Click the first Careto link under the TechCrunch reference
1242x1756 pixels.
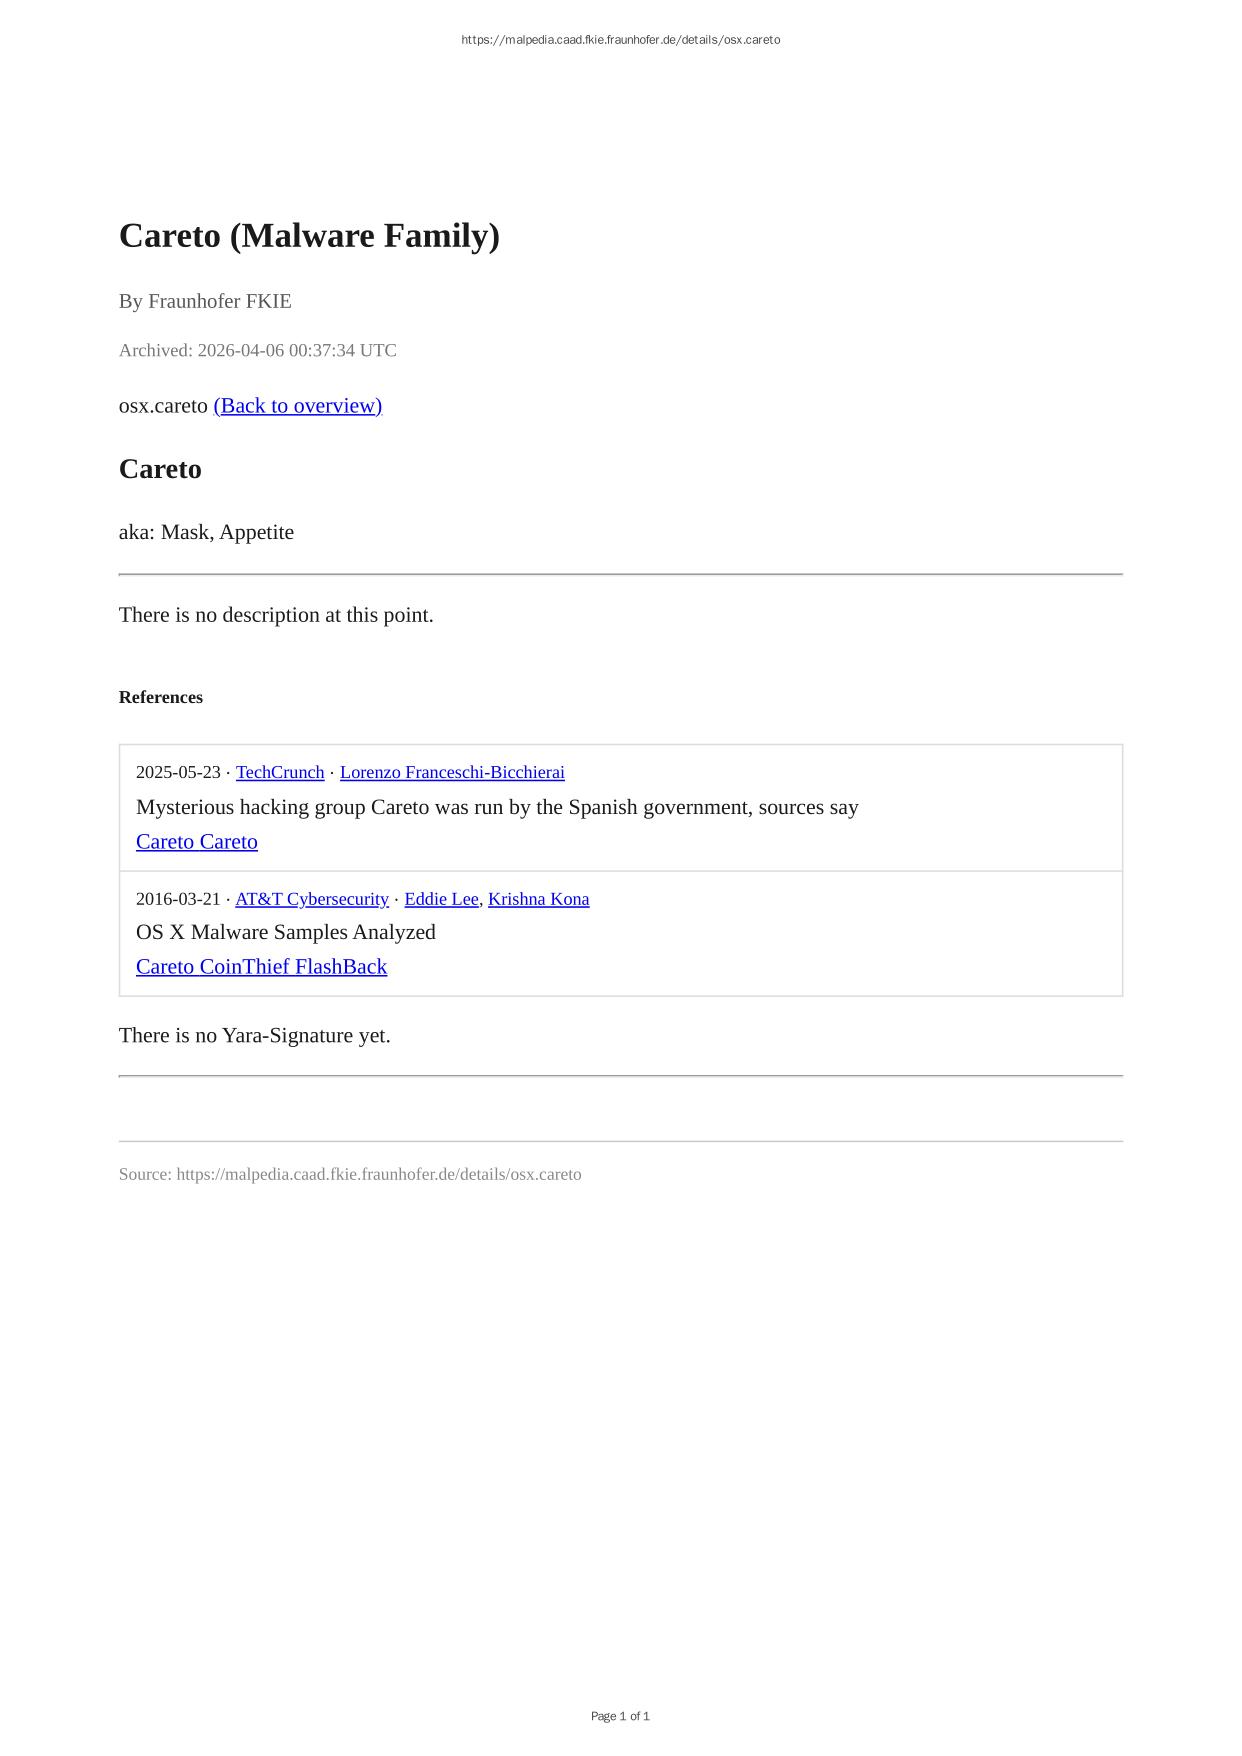pos(165,841)
